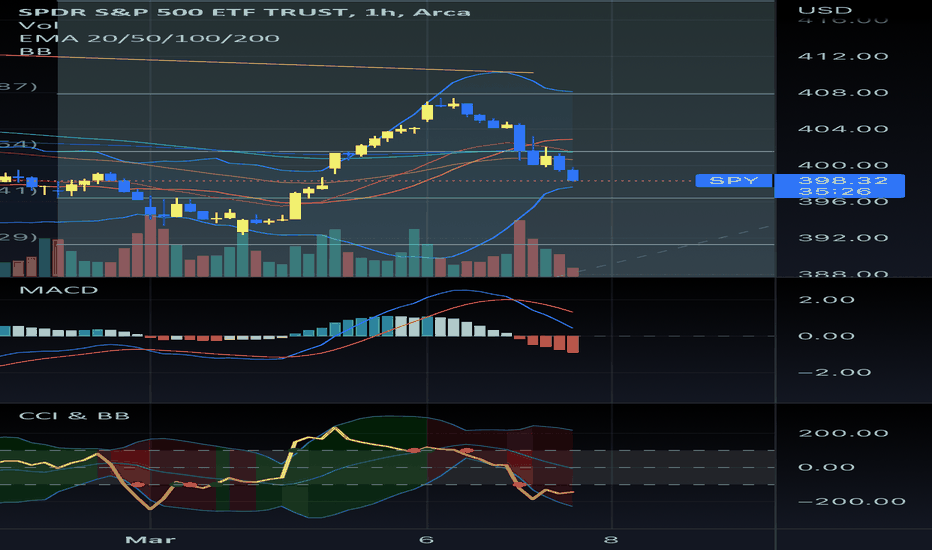Image resolution: width=932 pixels, height=550 pixels.
Task: Click the 412.00 price axis level
Action: [x=843, y=56]
